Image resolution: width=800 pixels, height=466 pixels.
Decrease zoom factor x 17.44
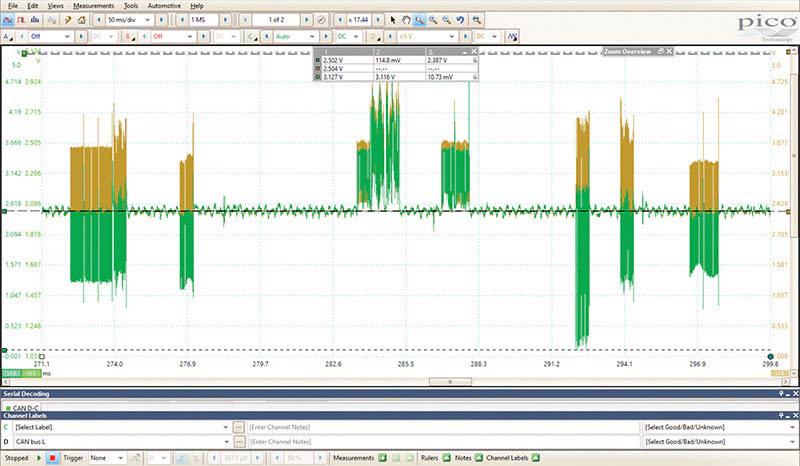[340, 20]
